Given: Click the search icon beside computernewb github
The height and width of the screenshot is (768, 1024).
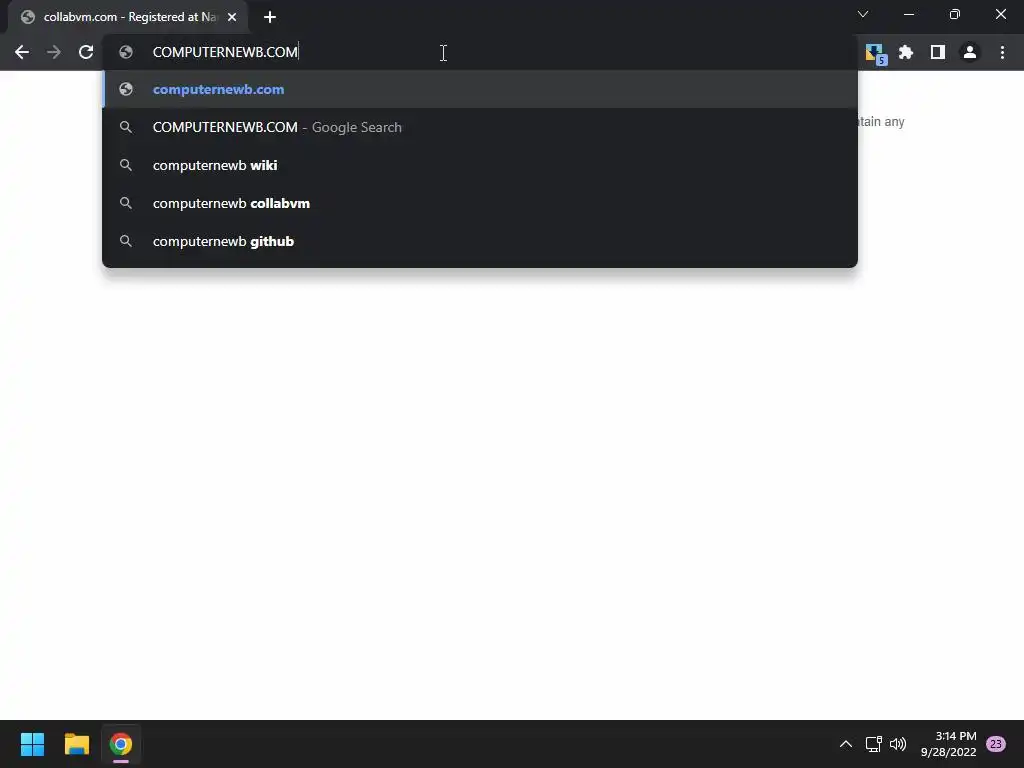Looking at the screenshot, I should tap(126, 241).
